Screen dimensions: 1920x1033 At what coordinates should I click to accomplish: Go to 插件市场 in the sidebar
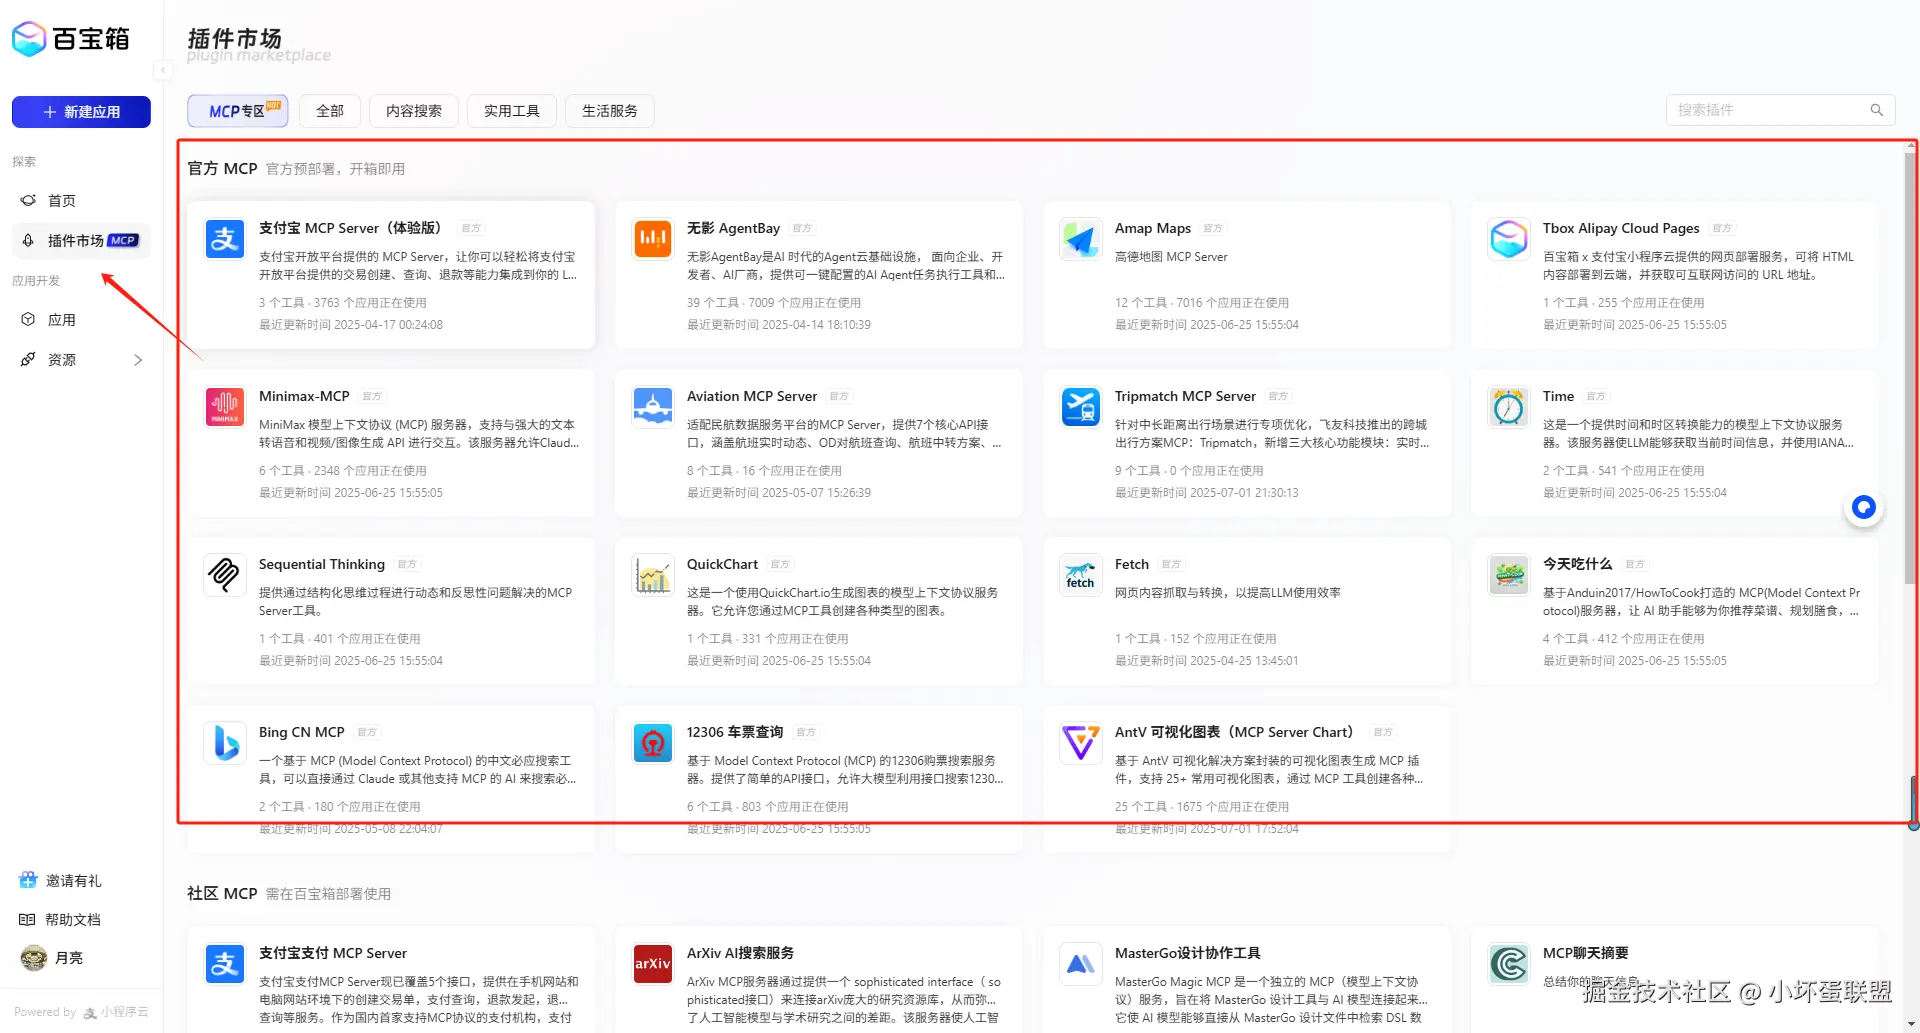click(82, 241)
